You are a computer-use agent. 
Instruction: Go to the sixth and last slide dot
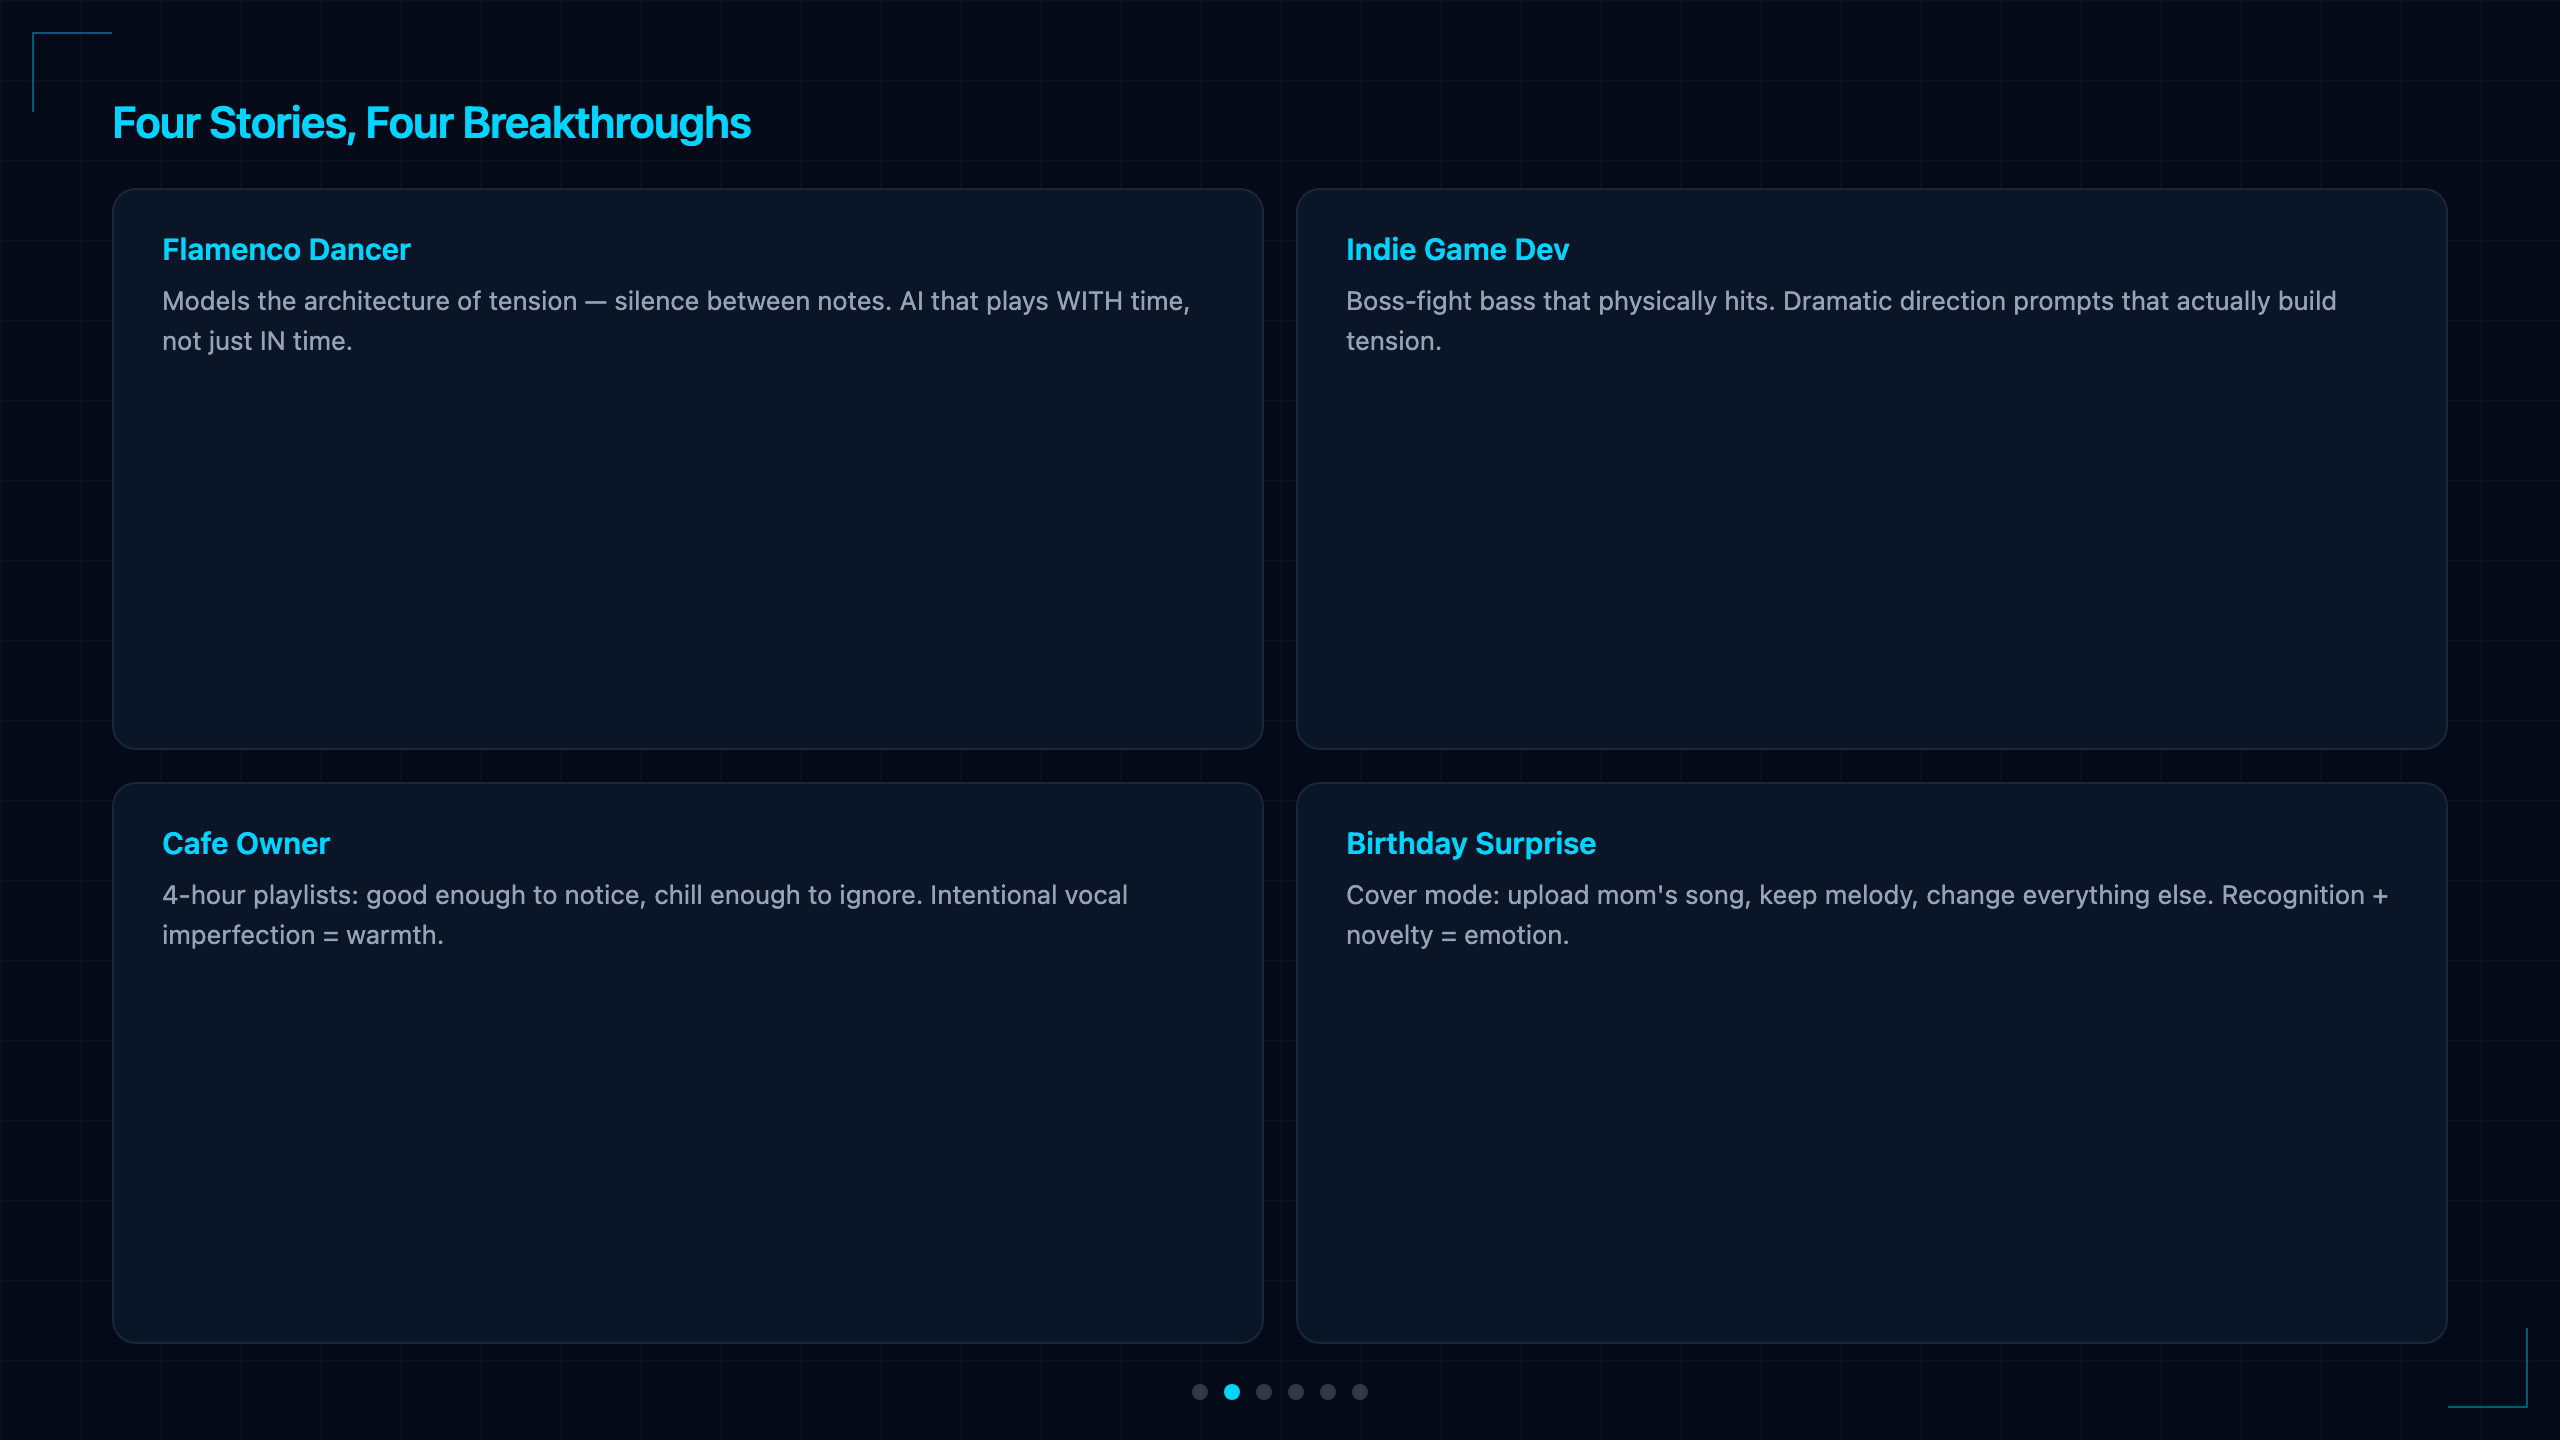click(x=1360, y=1392)
